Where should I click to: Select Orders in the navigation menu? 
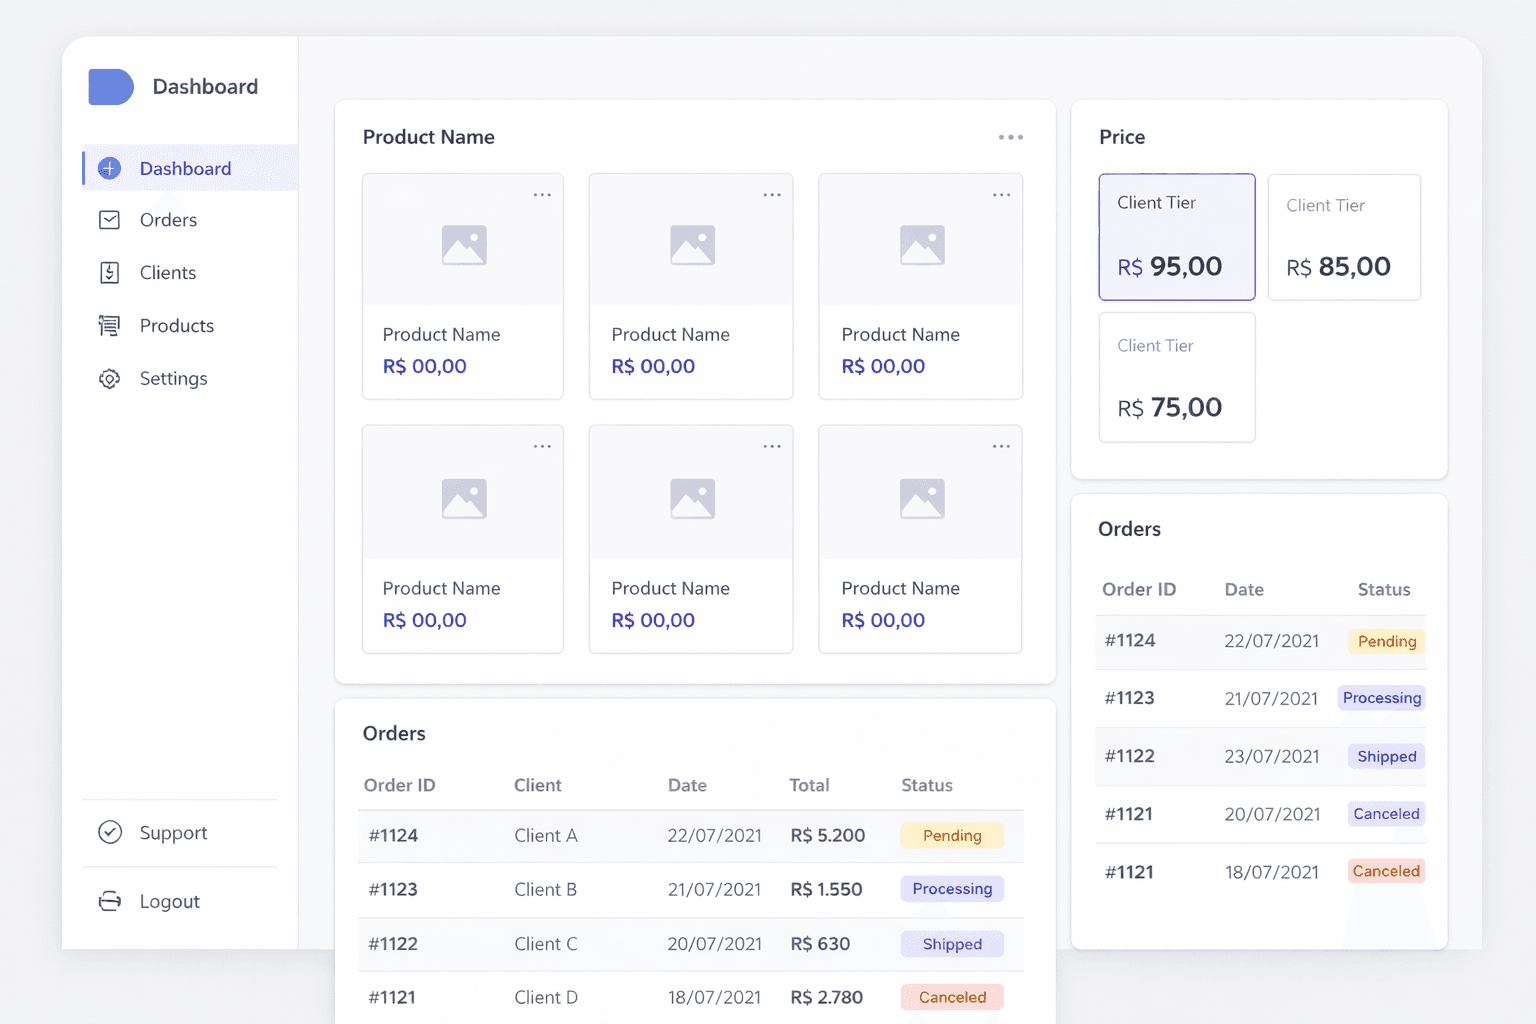[168, 220]
